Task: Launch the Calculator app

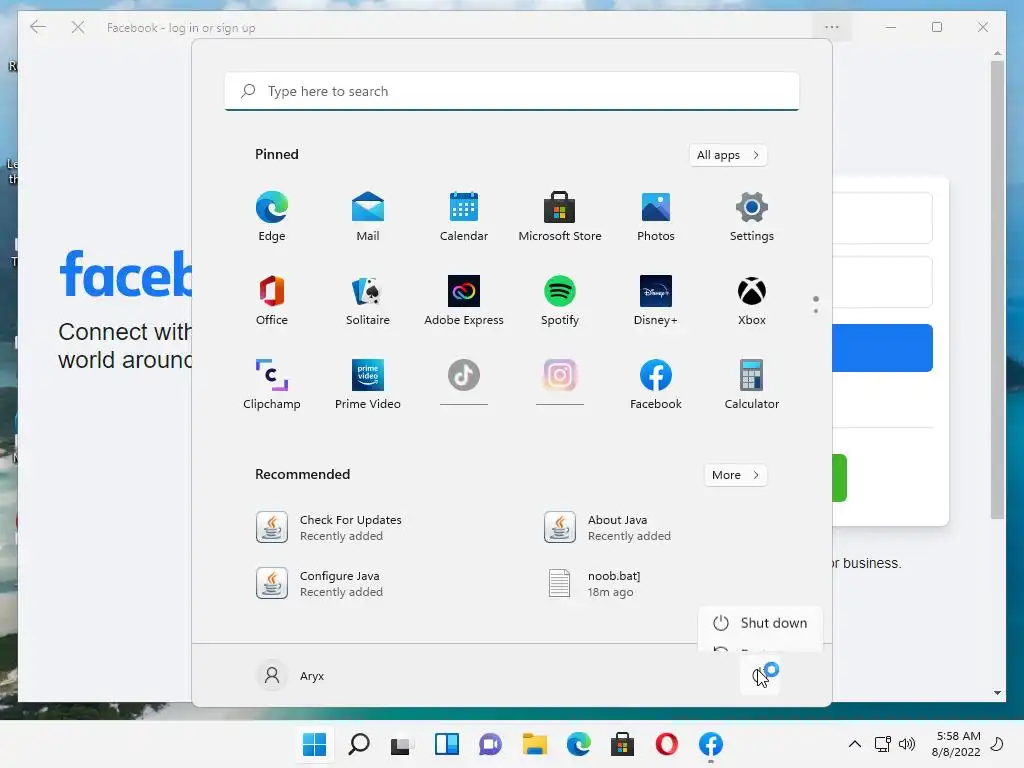Action: coord(752,384)
